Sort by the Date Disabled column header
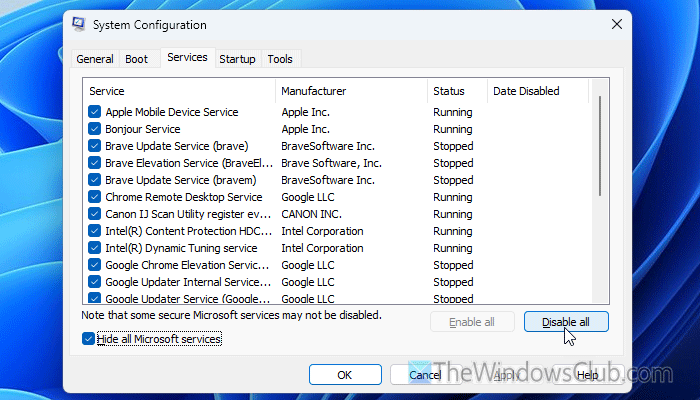700x400 pixels. [x=538, y=91]
